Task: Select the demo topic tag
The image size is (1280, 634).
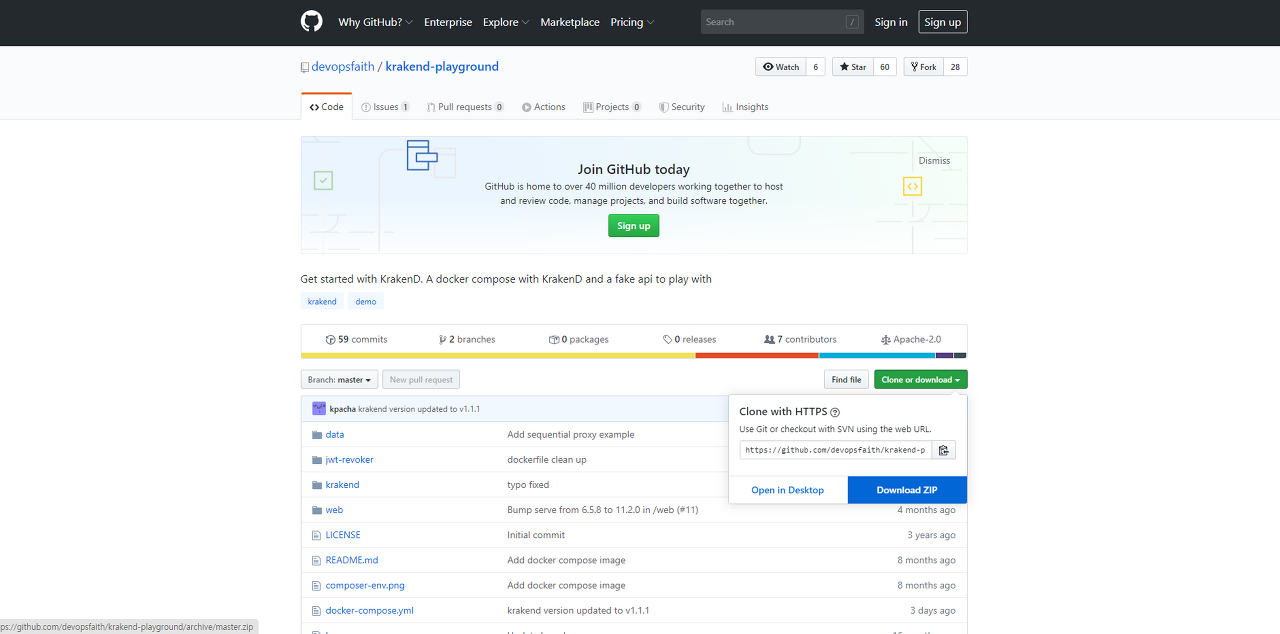Action: (366, 301)
